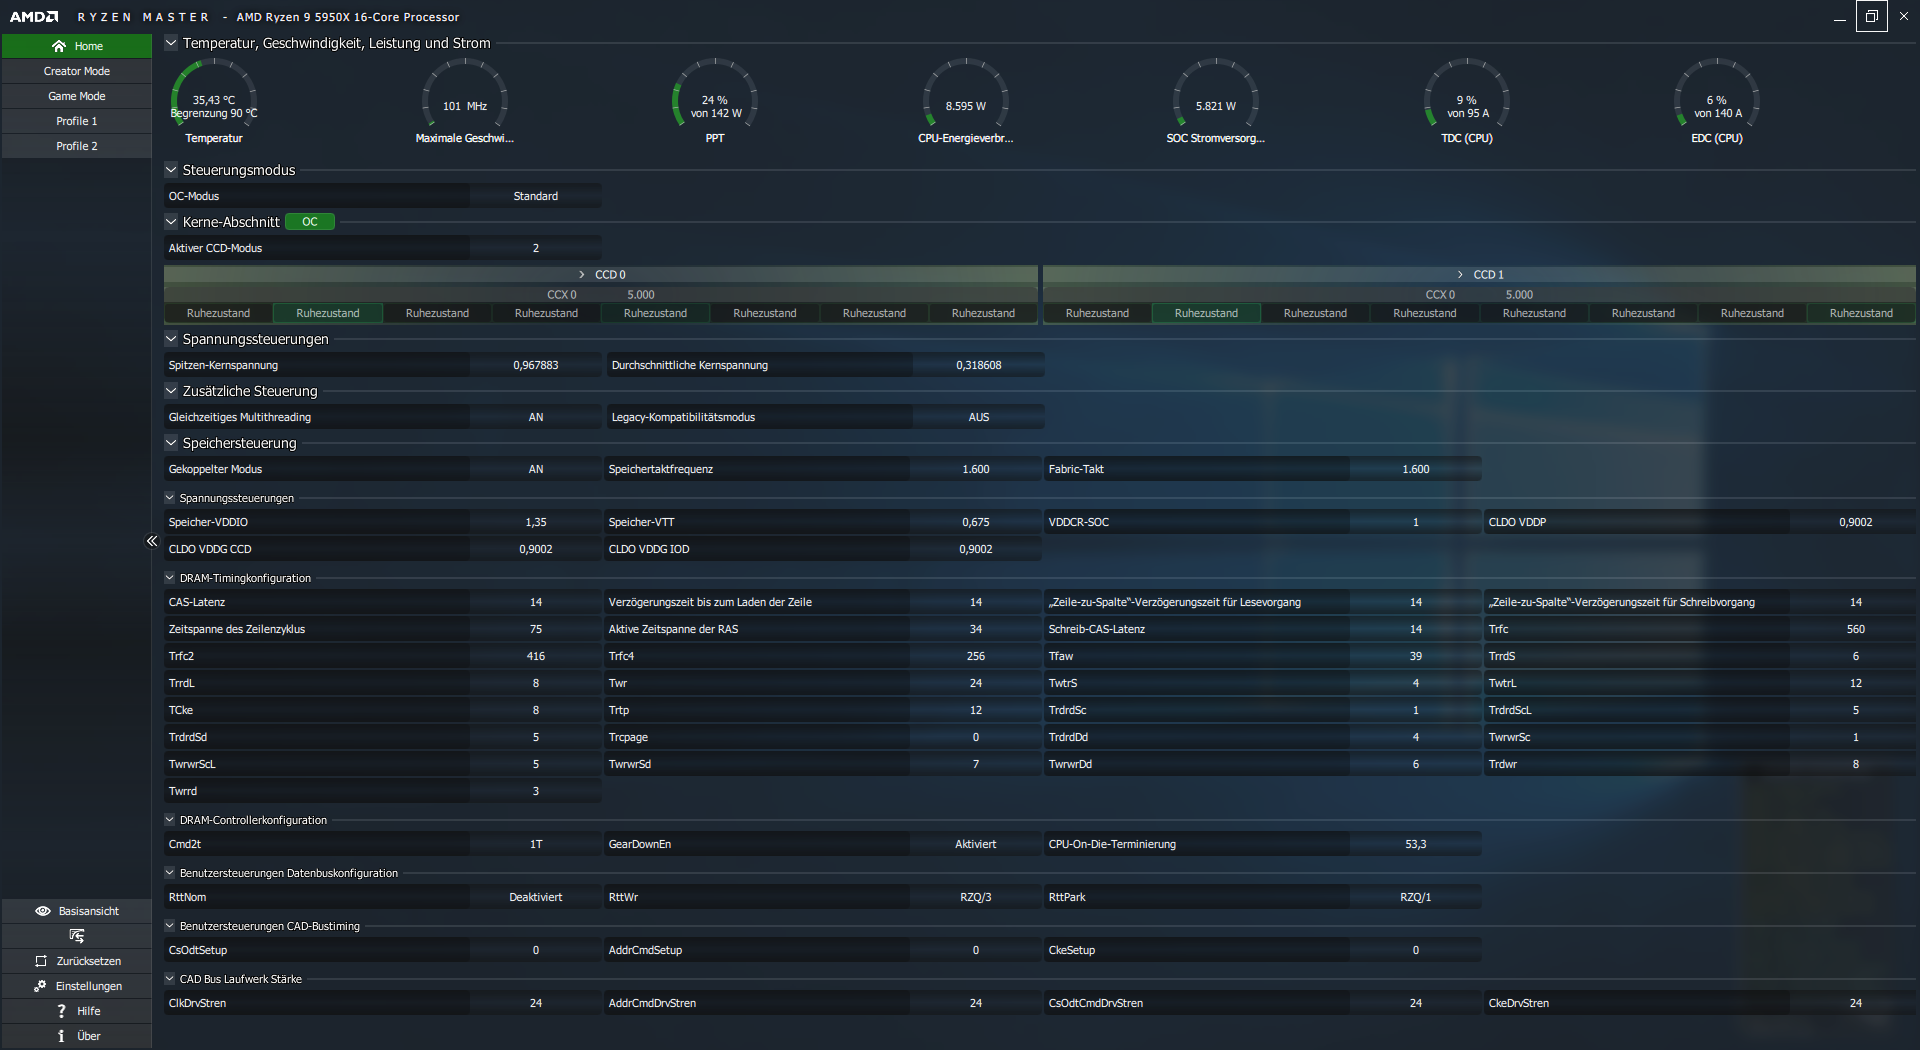
Task: Switch to Game Mode
Action: coord(77,96)
